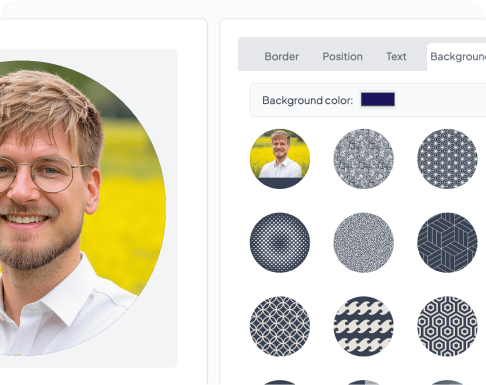Pick the striped cube pattern background
The height and width of the screenshot is (385, 486).
[x=447, y=242]
